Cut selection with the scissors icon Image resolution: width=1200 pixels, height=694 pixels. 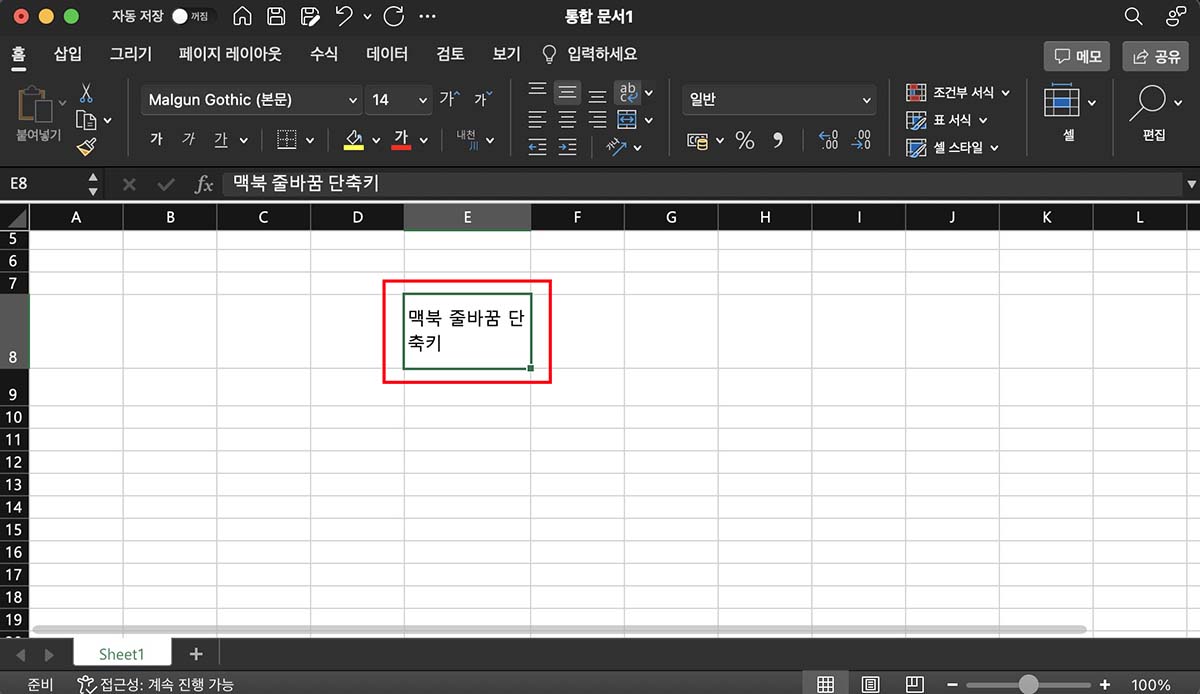[86, 94]
